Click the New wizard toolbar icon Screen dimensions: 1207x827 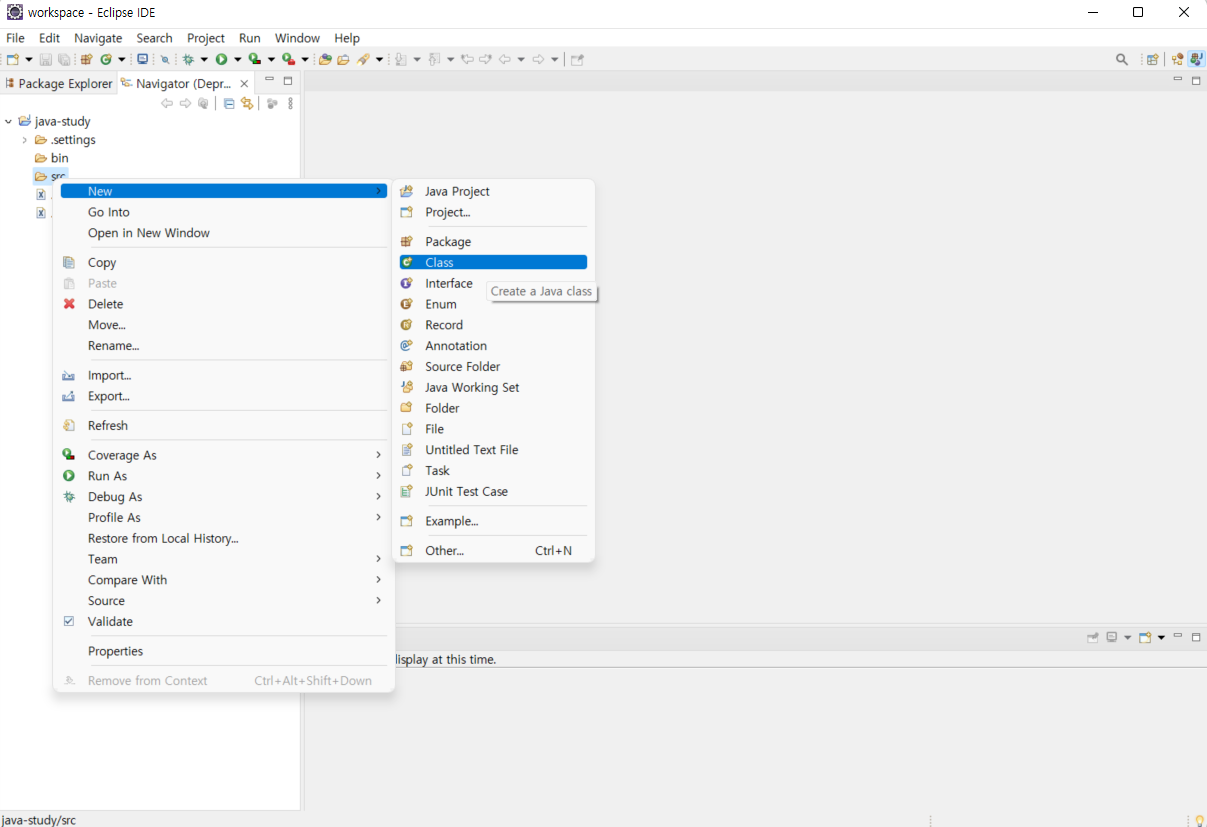pyautogui.click(x=12, y=60)
